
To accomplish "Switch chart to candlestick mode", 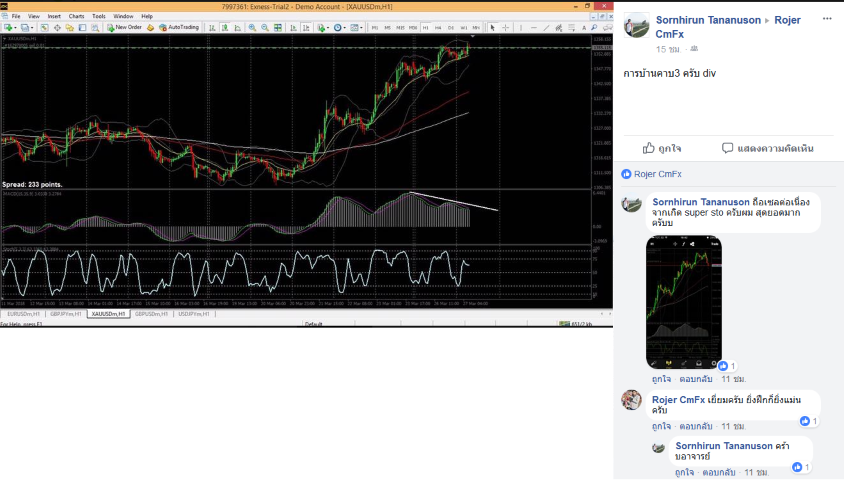I will click(x=225, y=27).
